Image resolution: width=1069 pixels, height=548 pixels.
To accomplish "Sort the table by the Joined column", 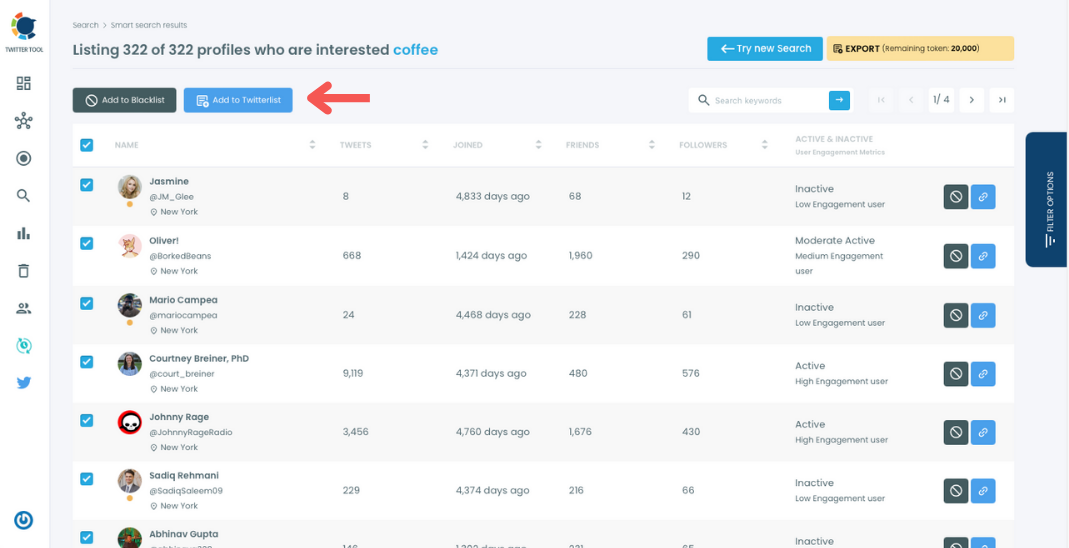I will [539, 145].
